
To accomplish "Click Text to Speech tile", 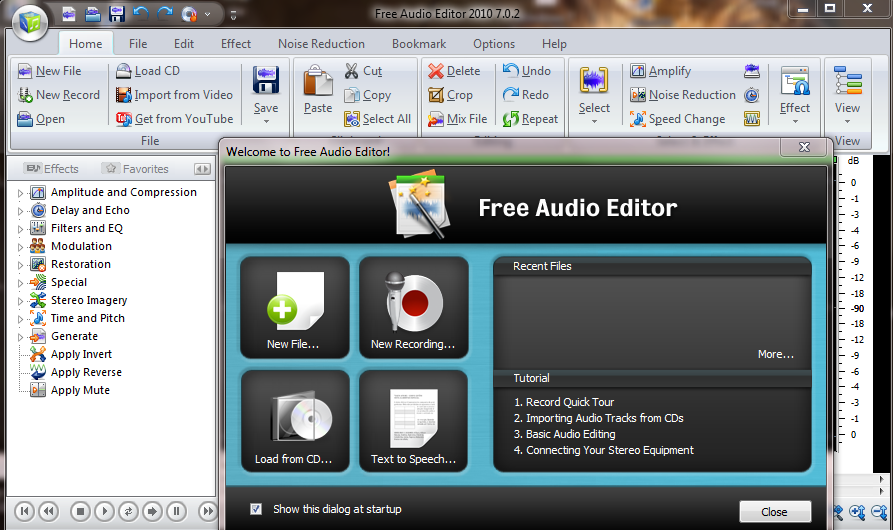I will [x=413, y=421].
